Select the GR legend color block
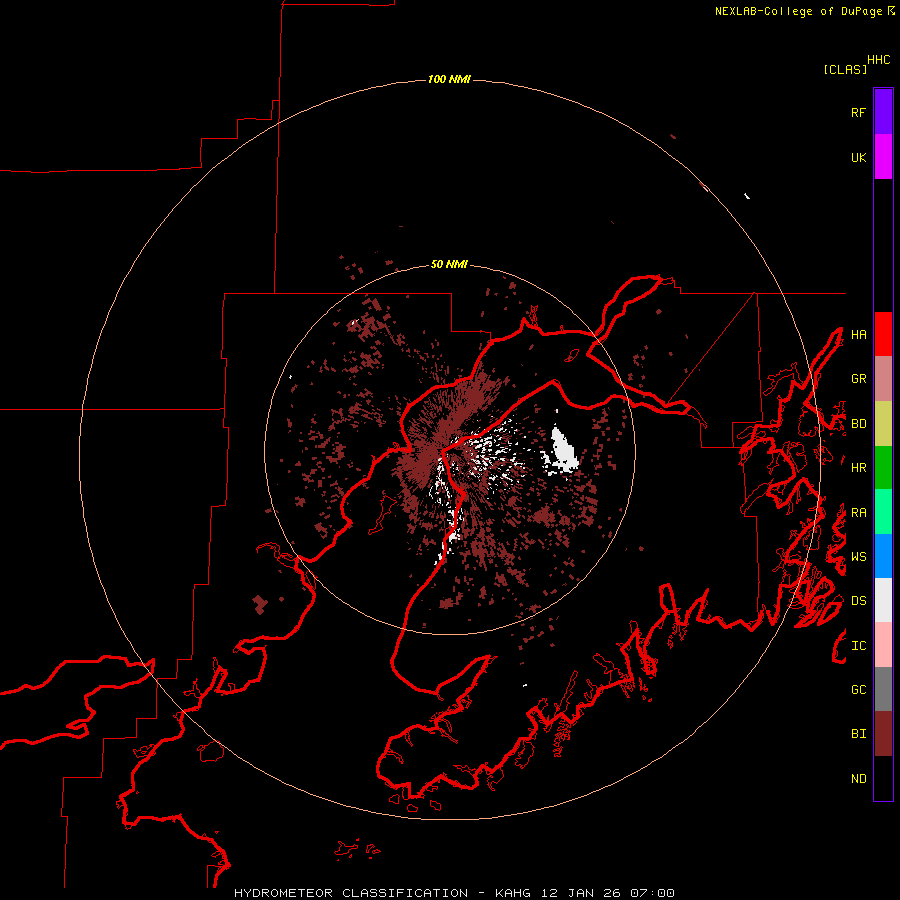900x900 pixels. 883,379
